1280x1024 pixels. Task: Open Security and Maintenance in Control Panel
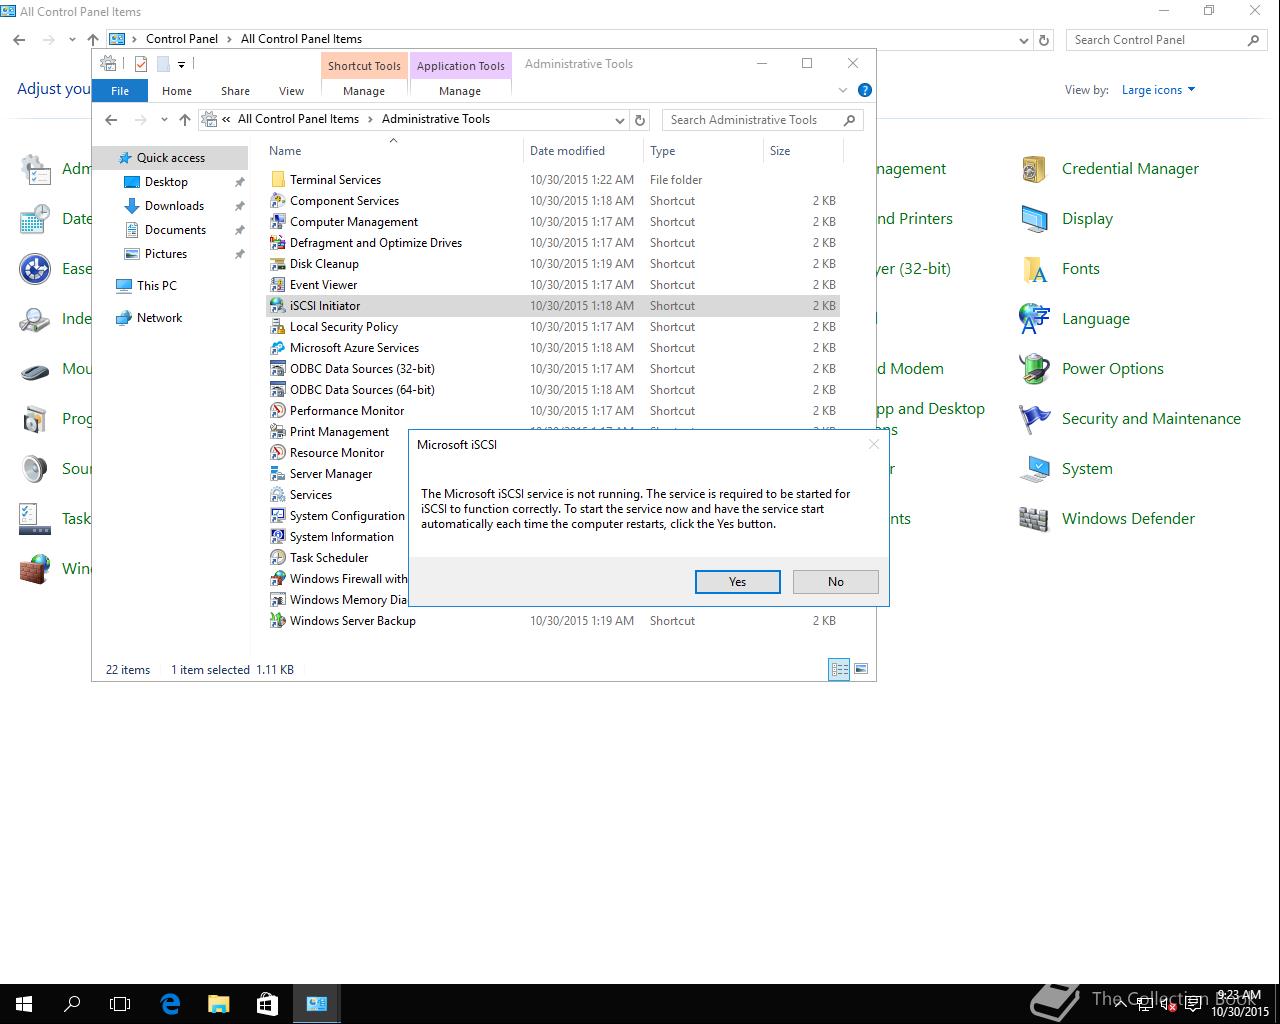(x=1151, y=419)
